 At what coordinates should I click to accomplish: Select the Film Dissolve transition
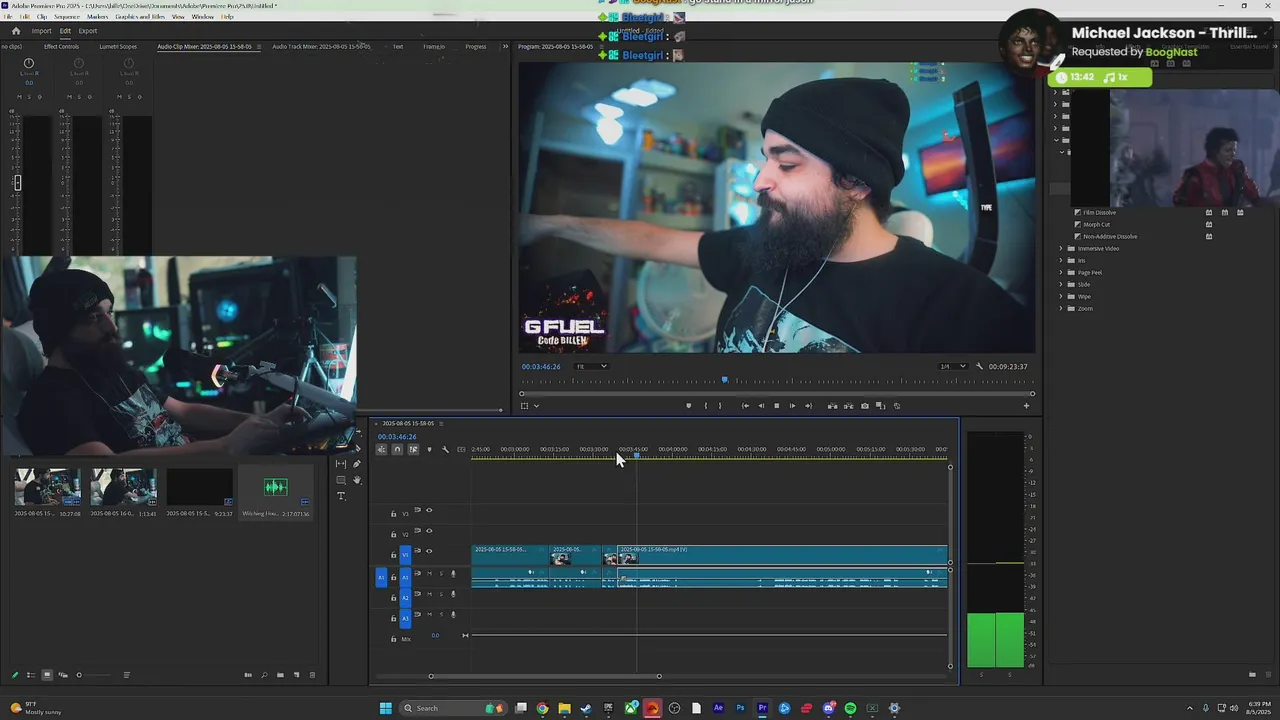tap(1100, 212)
